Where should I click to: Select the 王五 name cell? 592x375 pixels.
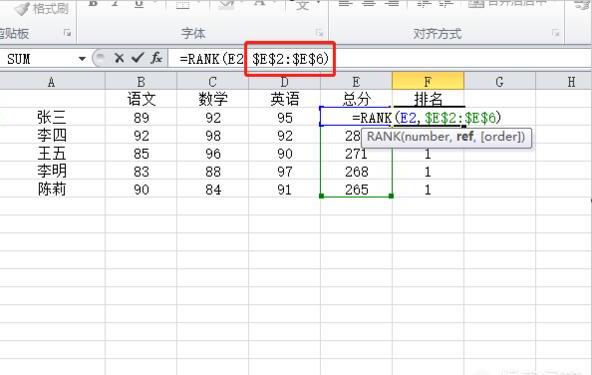click(52, 153)
